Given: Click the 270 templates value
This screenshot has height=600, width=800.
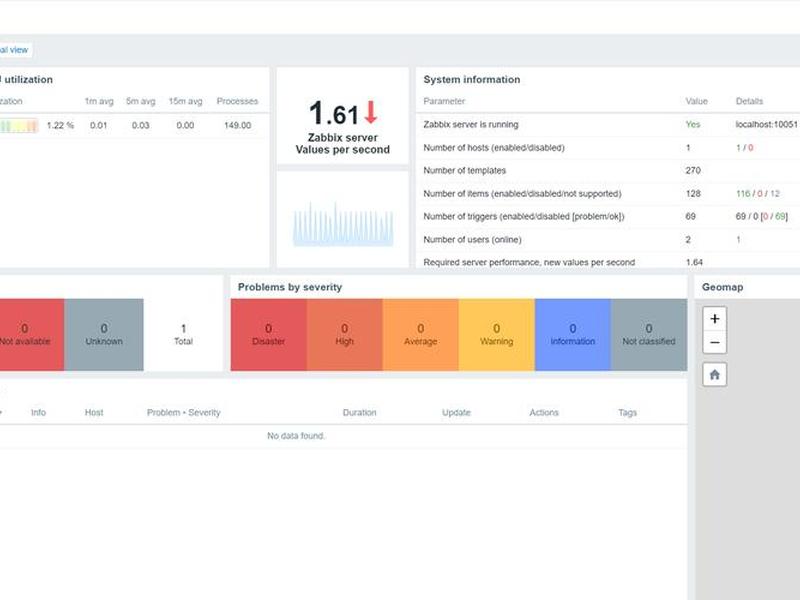Looking at the screenshot, I should coord(693,170).
